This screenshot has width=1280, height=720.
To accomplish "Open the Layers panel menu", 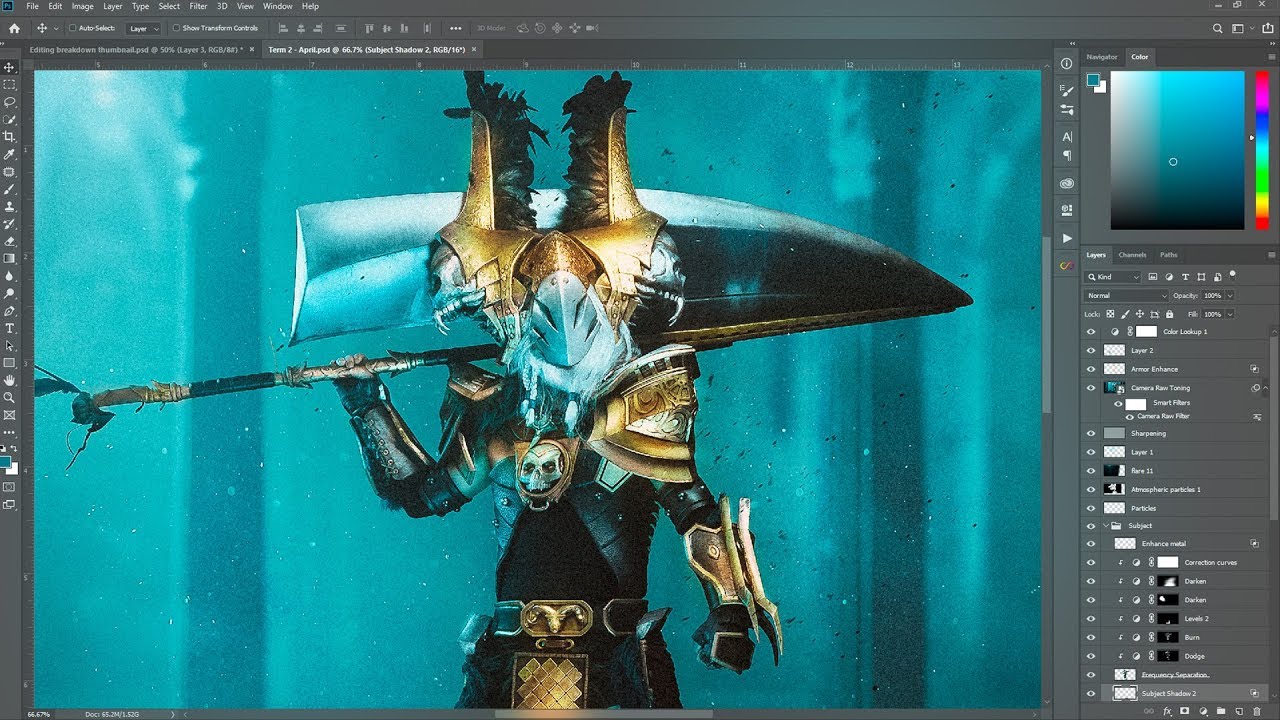I will point(1271,255).
